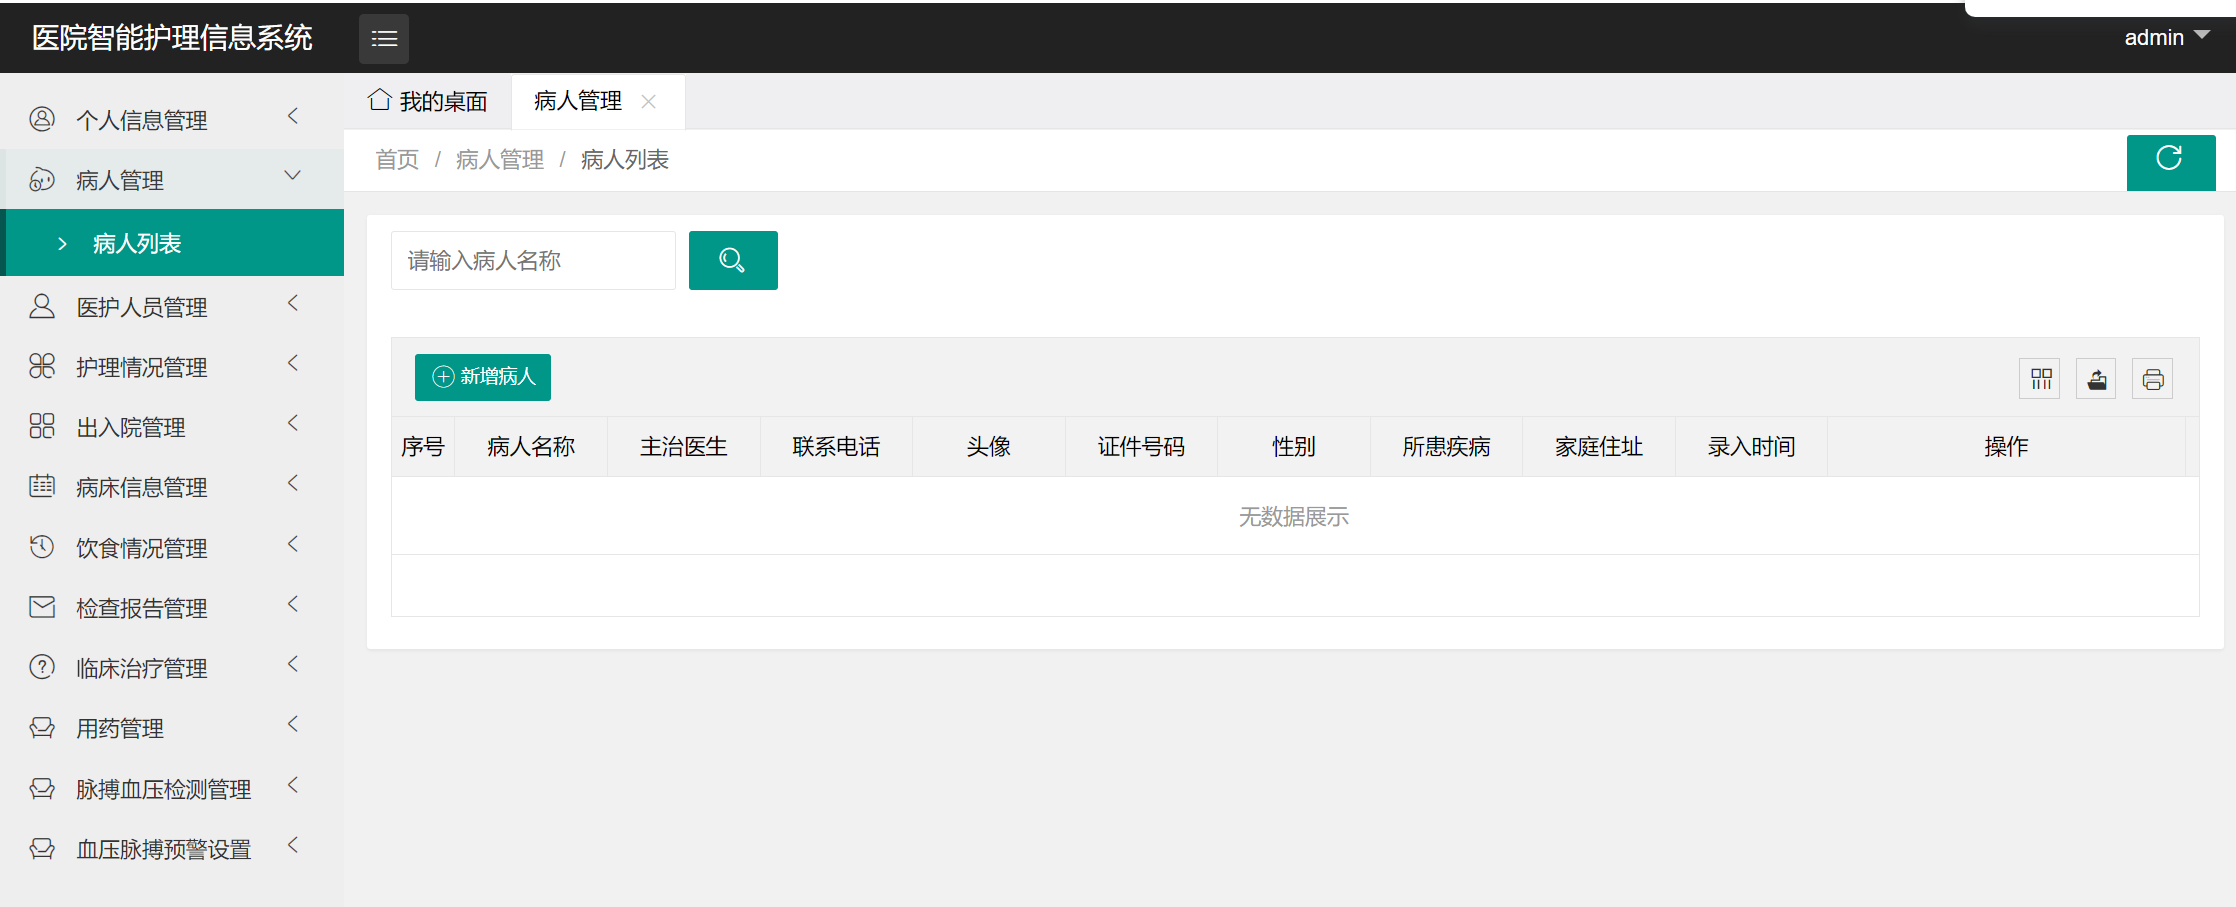The width and height of the screenshot is (2236, 907).
Task: Click the 个人信息管理 user icon
Action: (x=42, y=119)
